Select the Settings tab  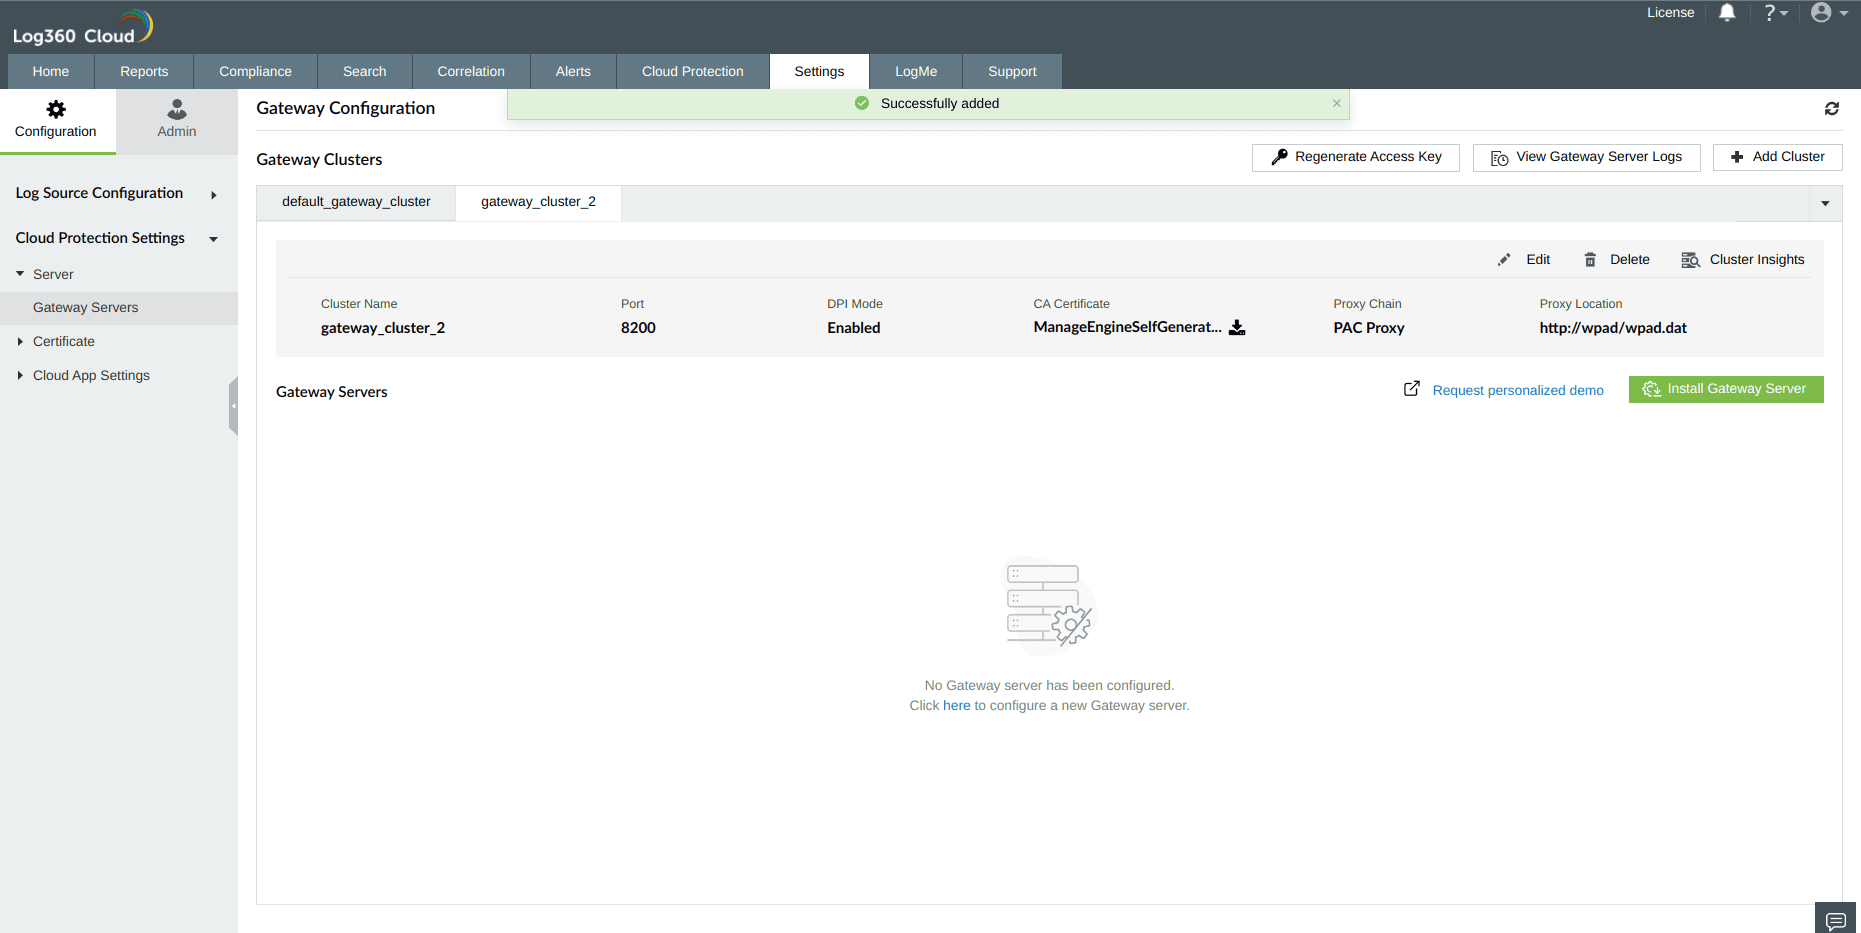819,72
